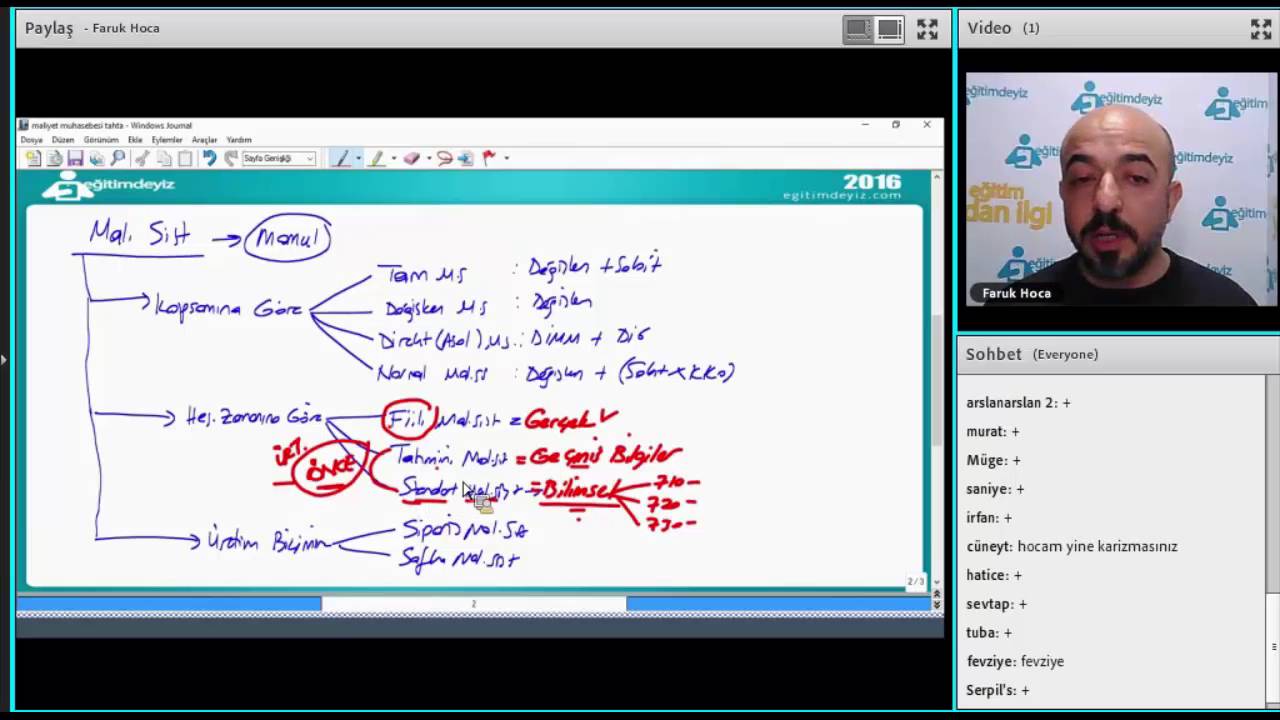Click chat message from tuba
1280x720 pixels.
pyautogui.click(x=989, y=633)
